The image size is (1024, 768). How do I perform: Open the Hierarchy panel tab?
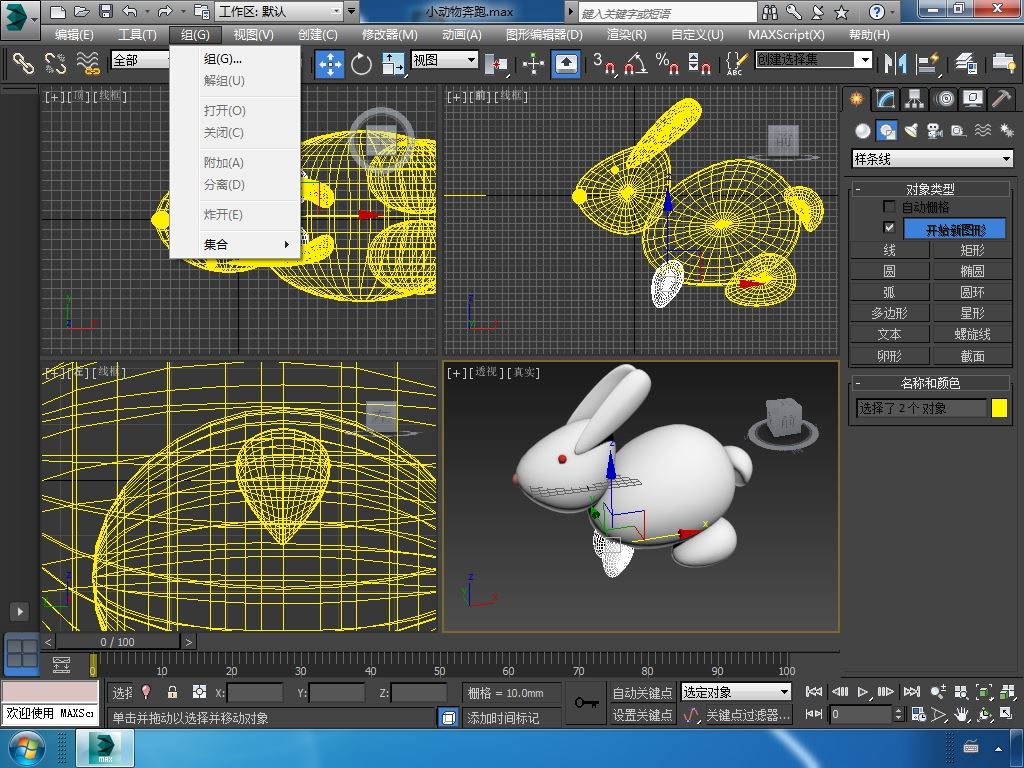pos(914,99)
